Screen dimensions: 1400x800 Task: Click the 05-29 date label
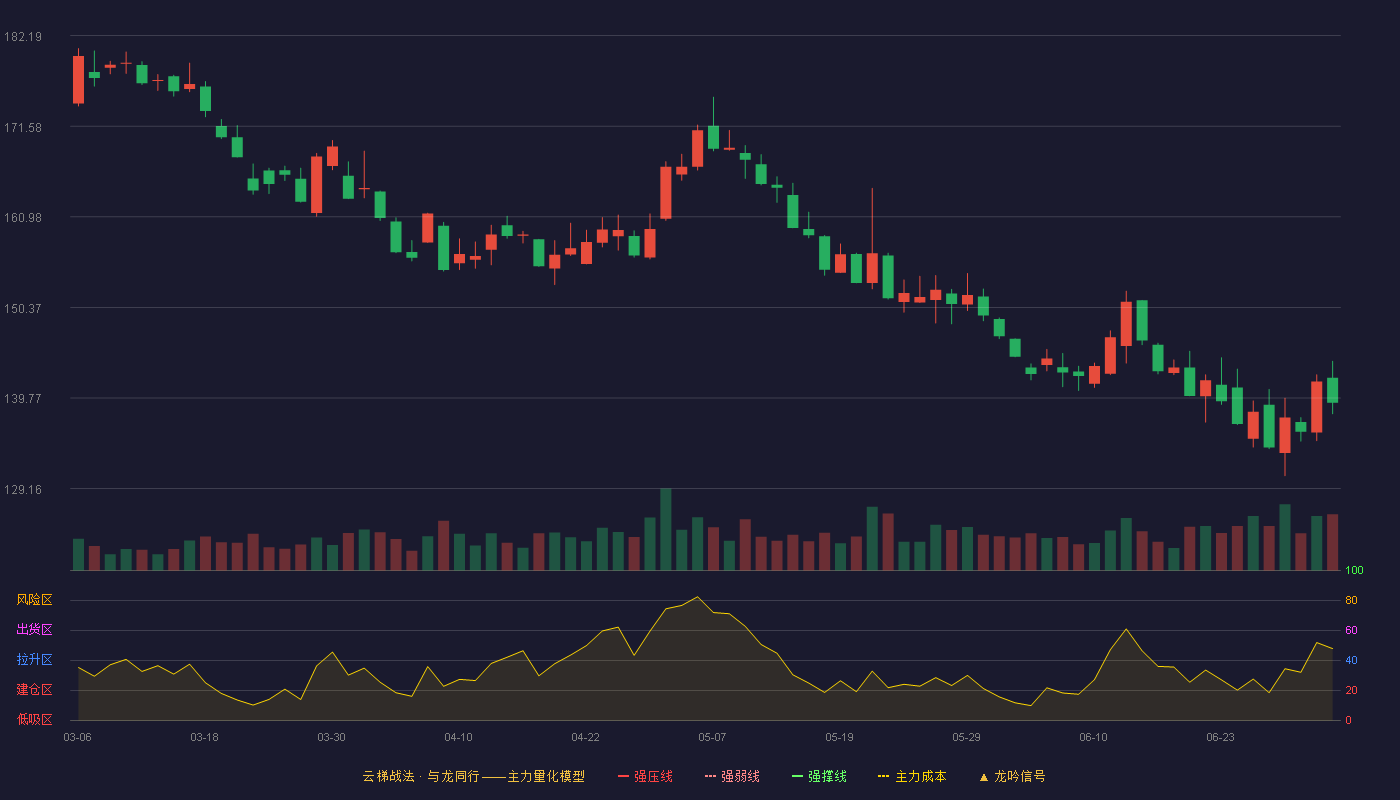[x=966, y=737]
